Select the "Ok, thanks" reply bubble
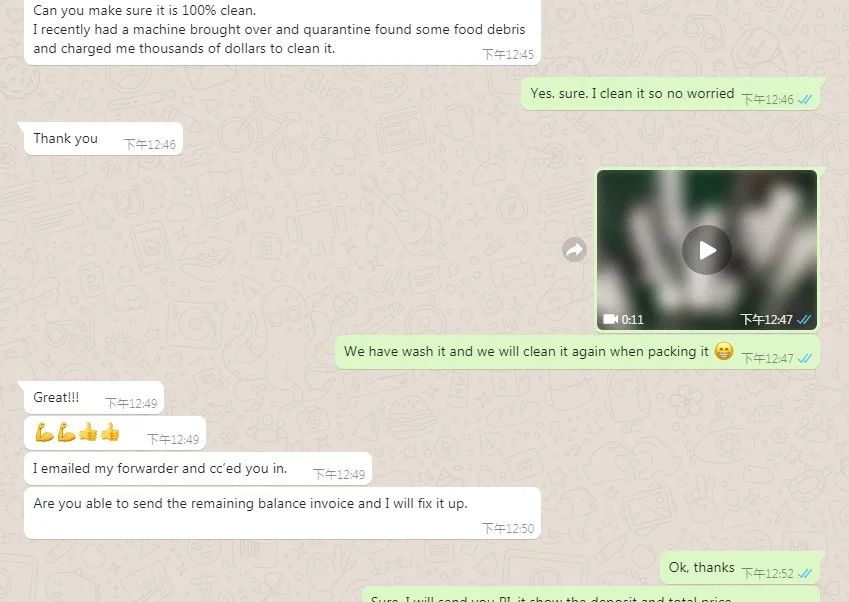 click(740, 568)
